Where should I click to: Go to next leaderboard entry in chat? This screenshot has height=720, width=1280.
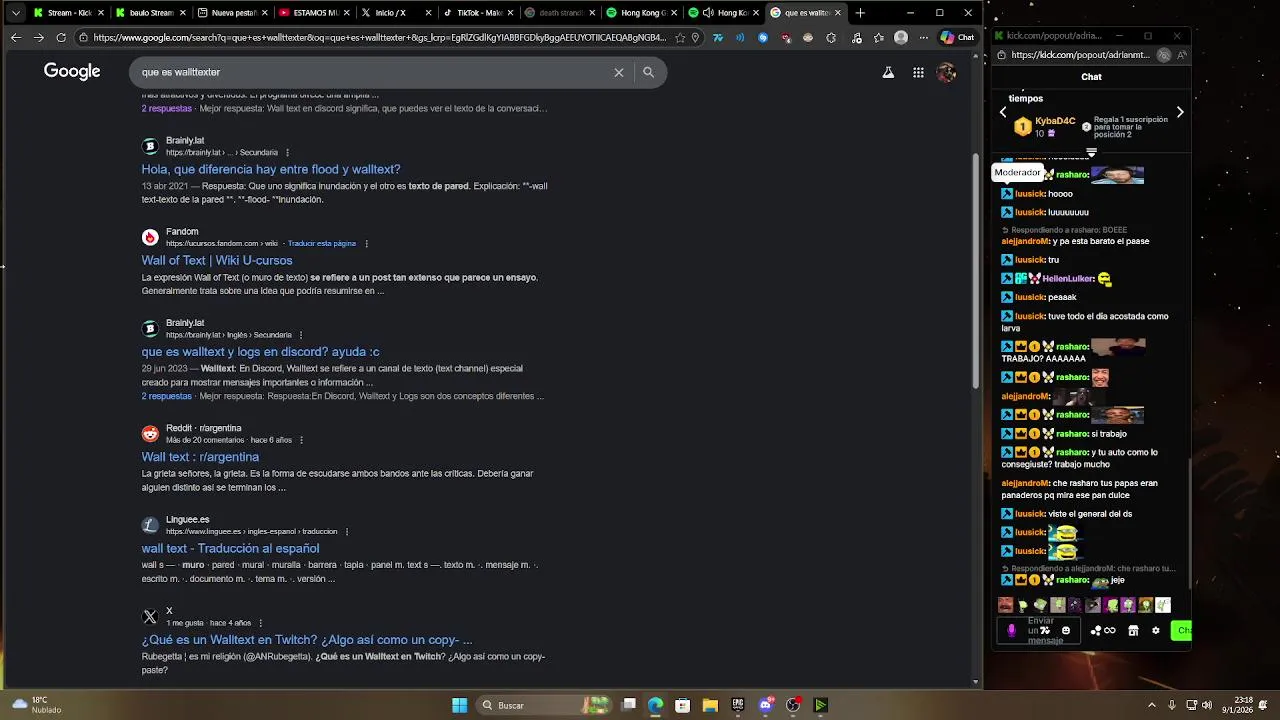click(x=1180, y=112)
